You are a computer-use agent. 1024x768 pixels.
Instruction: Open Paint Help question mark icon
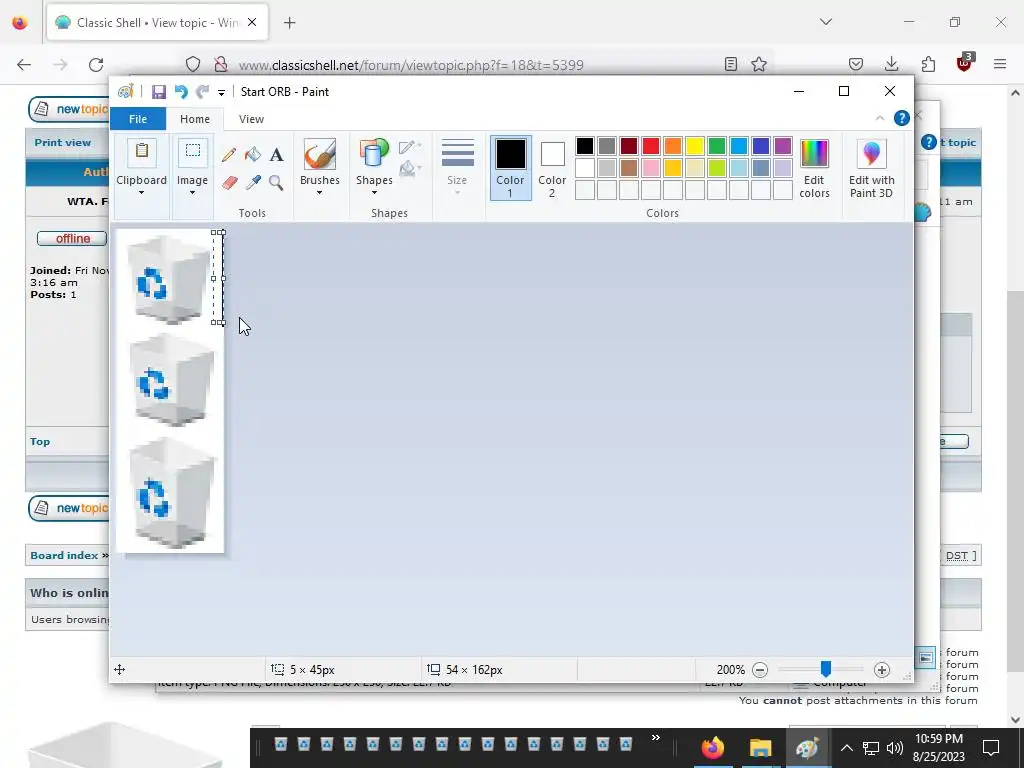coord(901,118)
